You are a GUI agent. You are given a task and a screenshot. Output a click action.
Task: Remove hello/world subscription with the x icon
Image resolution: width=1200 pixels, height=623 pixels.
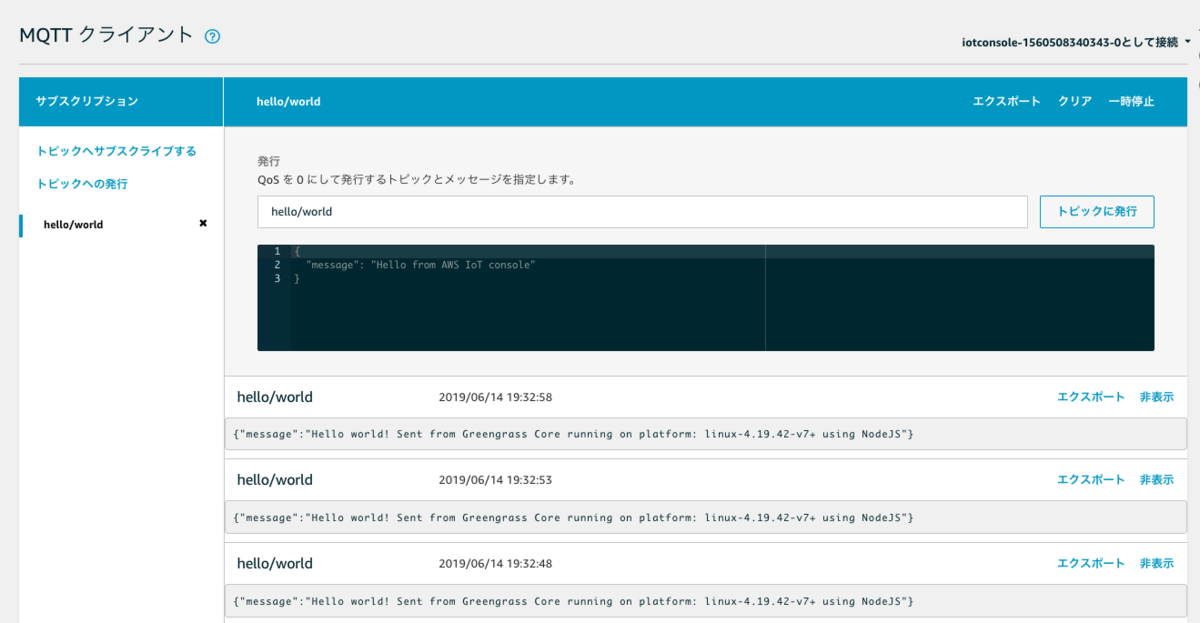[203, 224]
